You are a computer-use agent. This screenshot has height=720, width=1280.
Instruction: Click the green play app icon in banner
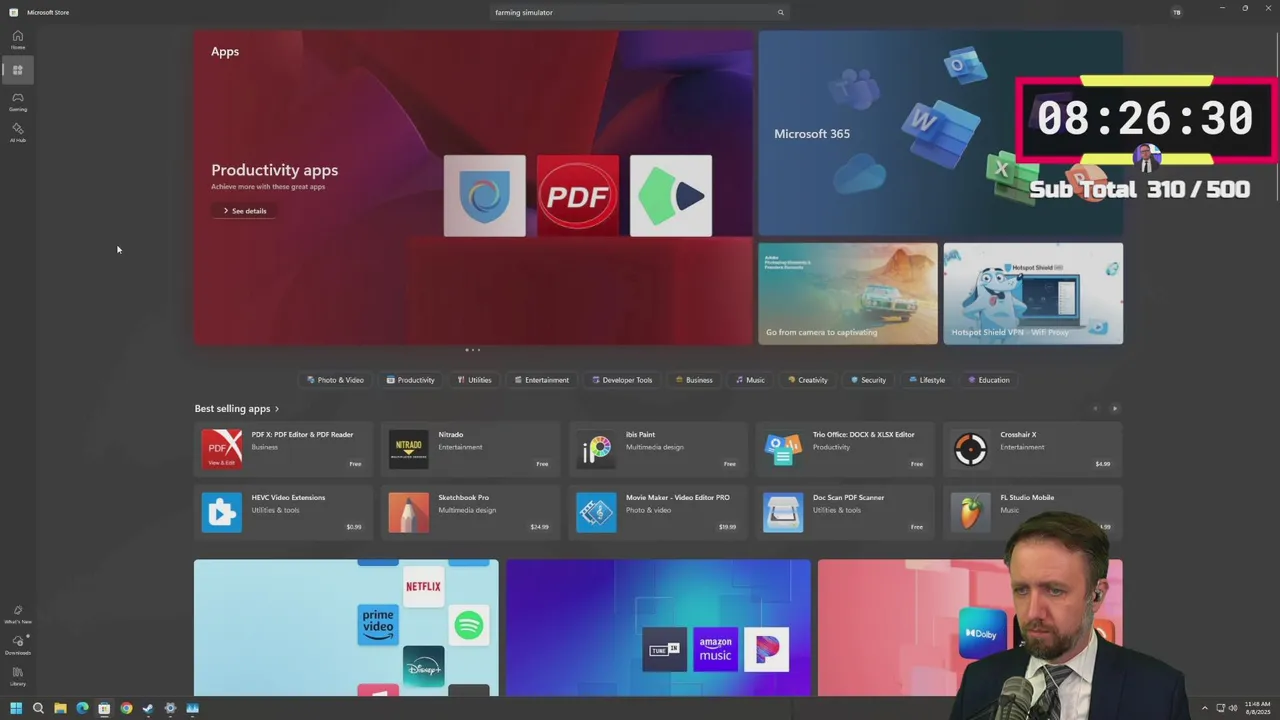coord(671,196)
